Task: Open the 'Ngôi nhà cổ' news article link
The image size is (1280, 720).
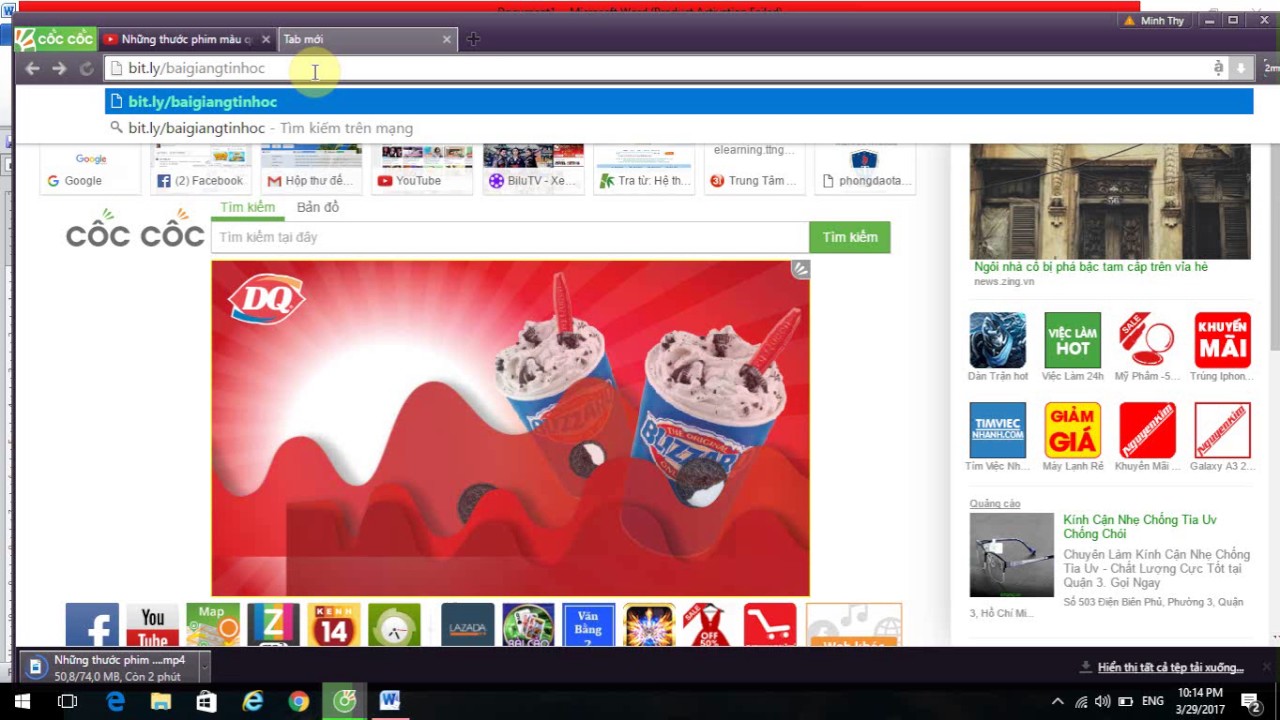Action: coord(1091,267)
